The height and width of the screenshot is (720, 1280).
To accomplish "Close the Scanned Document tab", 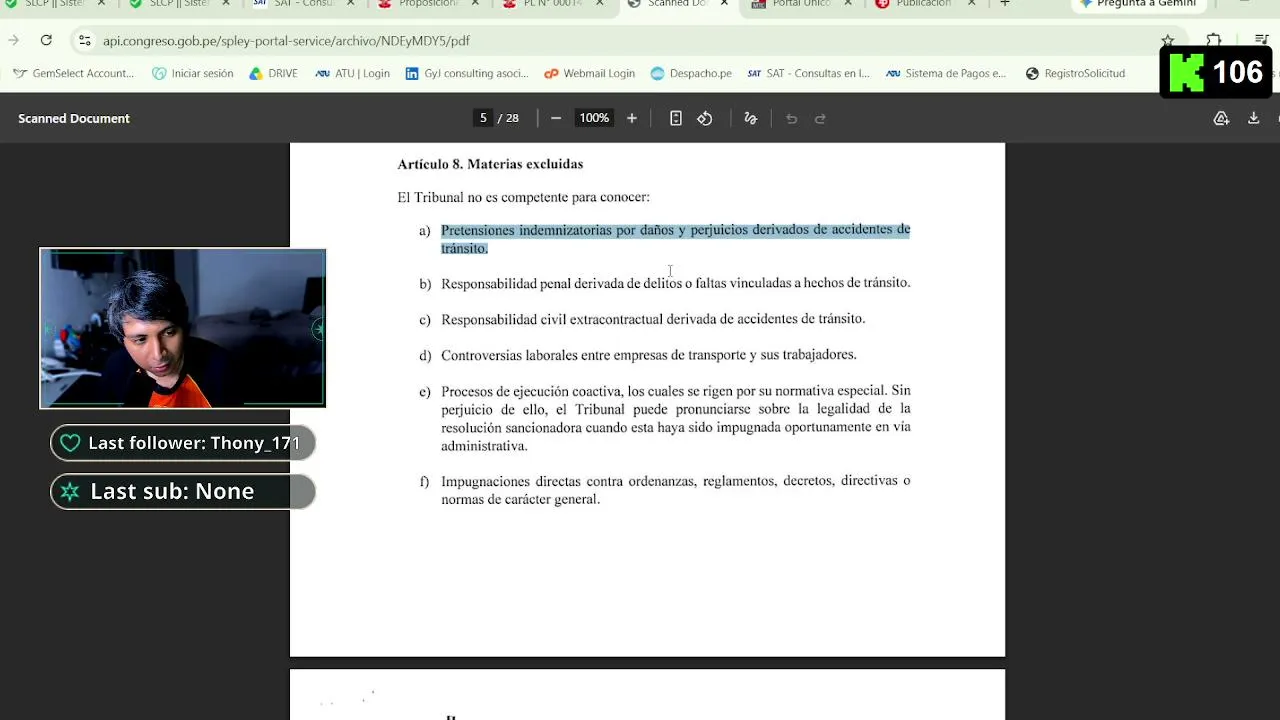I will click(724, 4).
